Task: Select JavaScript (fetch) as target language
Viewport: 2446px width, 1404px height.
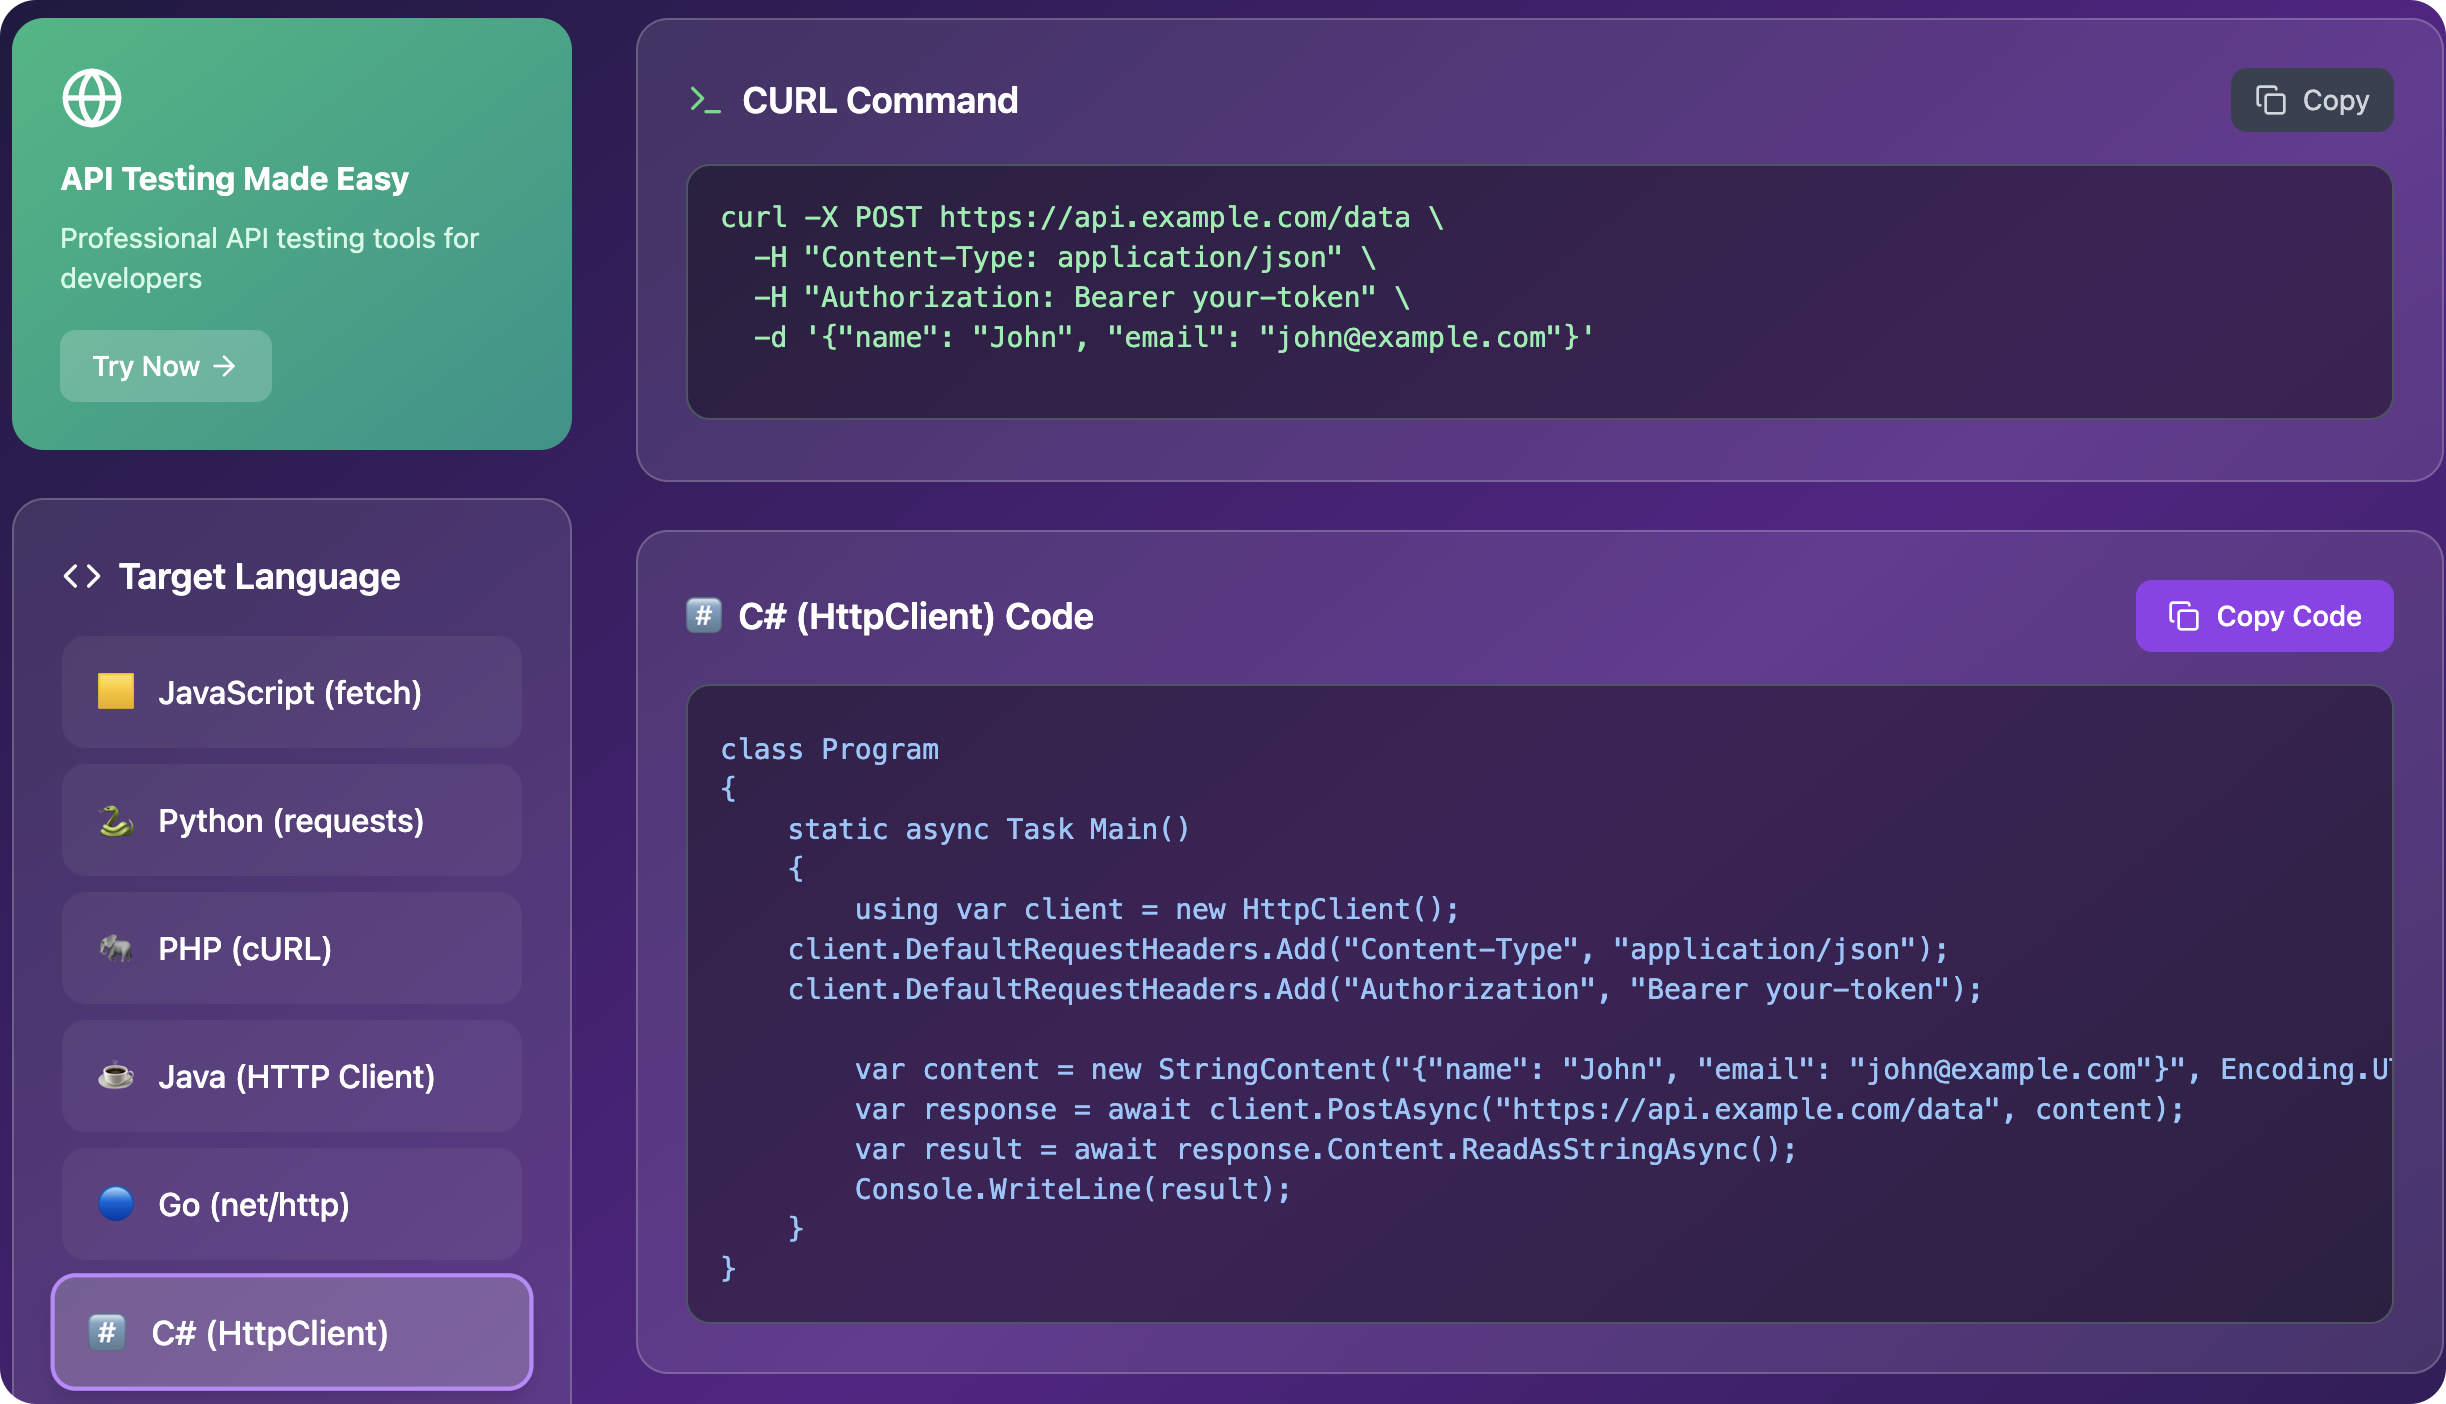Action: (x=291, y=692)
